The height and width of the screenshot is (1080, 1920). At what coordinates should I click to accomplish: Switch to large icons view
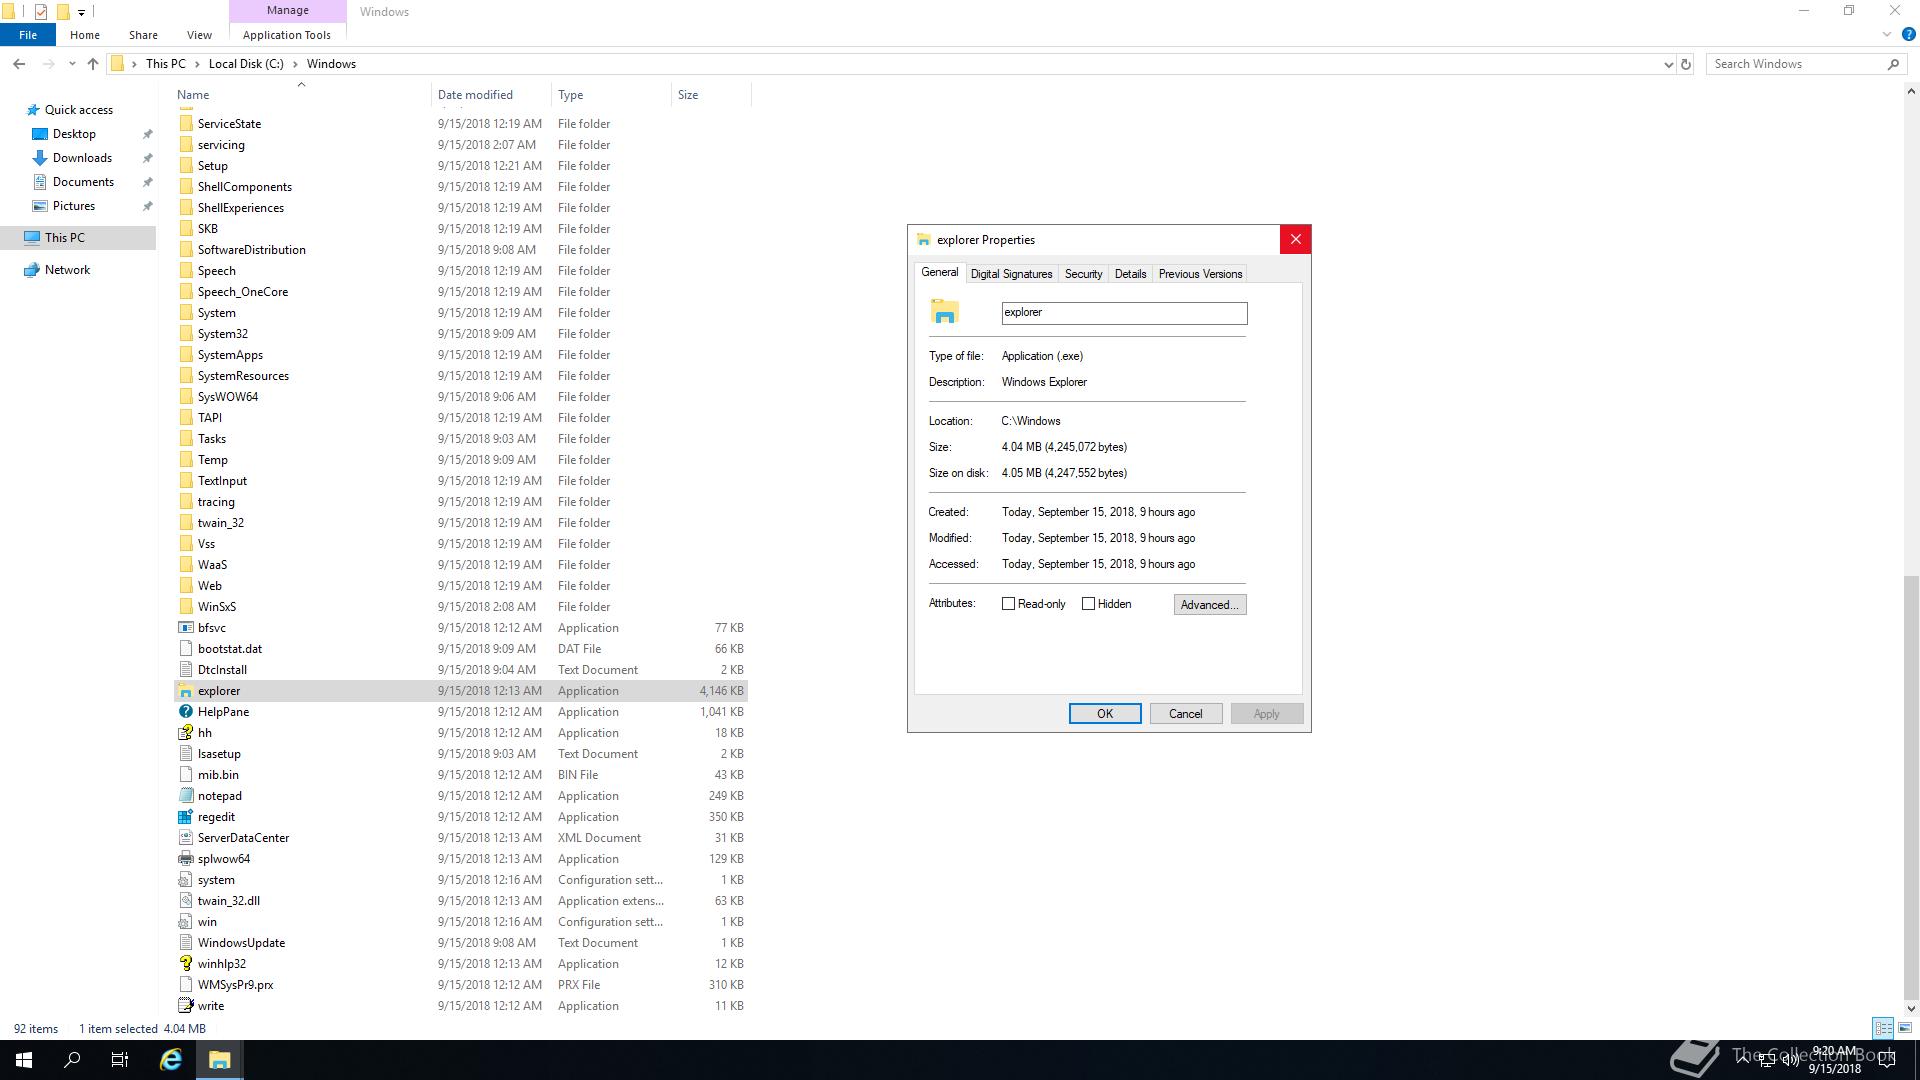pyautogui.click(x=1905, y=1028)
